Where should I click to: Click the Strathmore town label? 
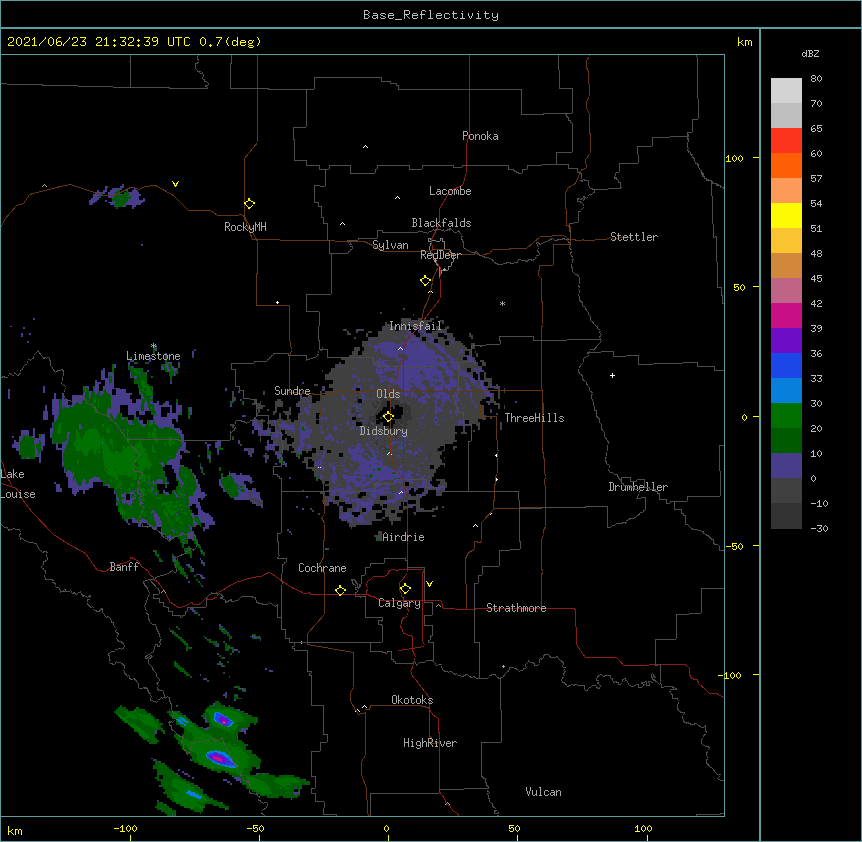[516, 608]
